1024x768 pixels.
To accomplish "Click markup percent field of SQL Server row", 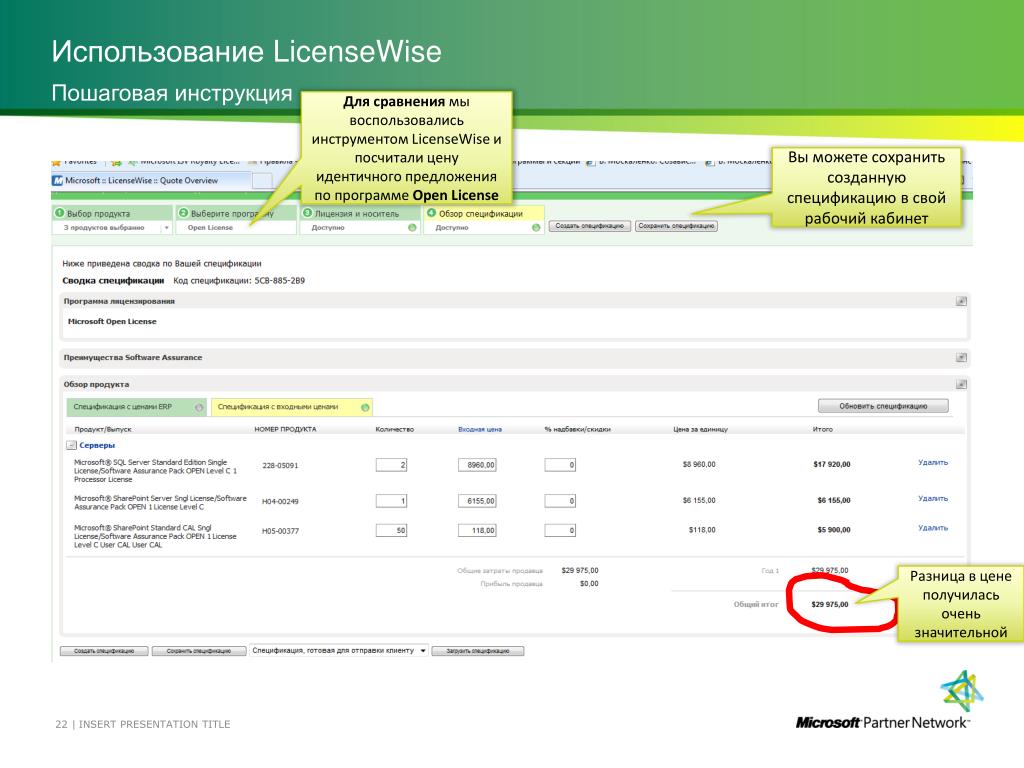I will [x=560, y=465].
